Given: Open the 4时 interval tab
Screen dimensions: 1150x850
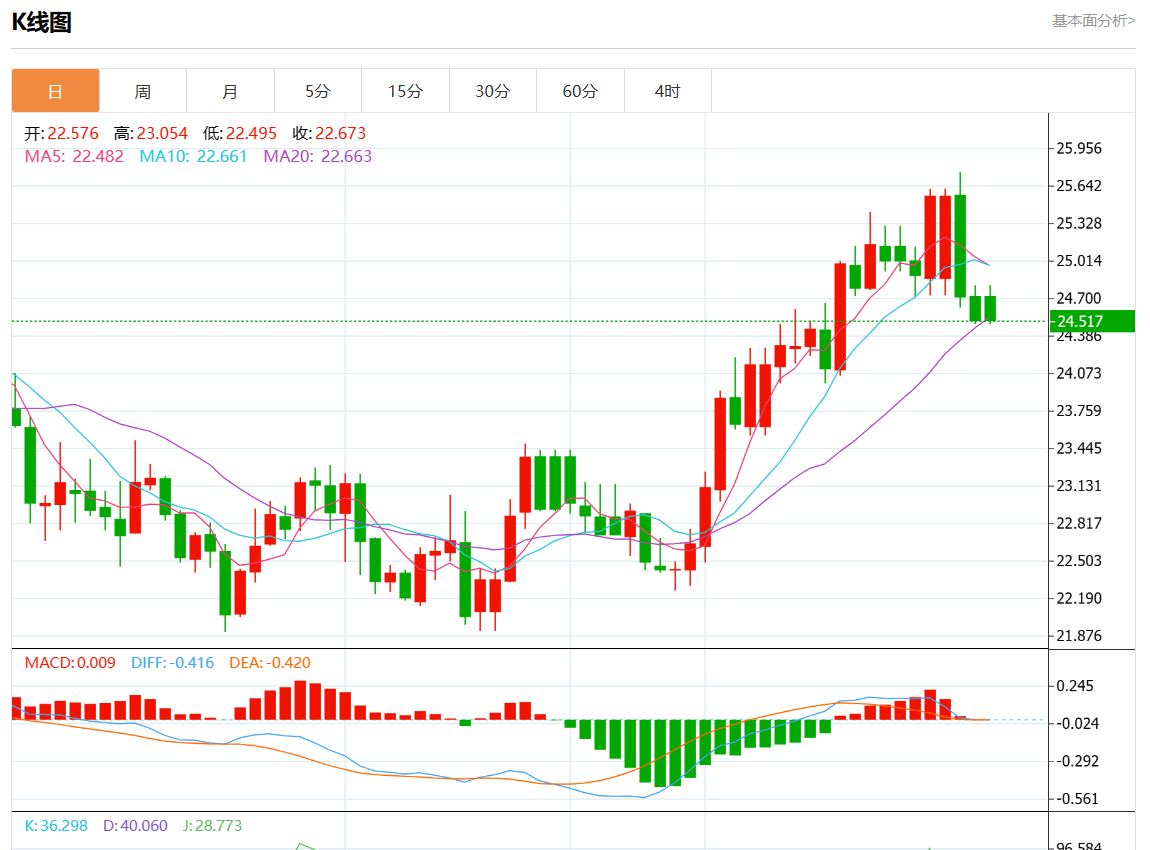Looking at the screenshot, I should [x=667, y=91].
